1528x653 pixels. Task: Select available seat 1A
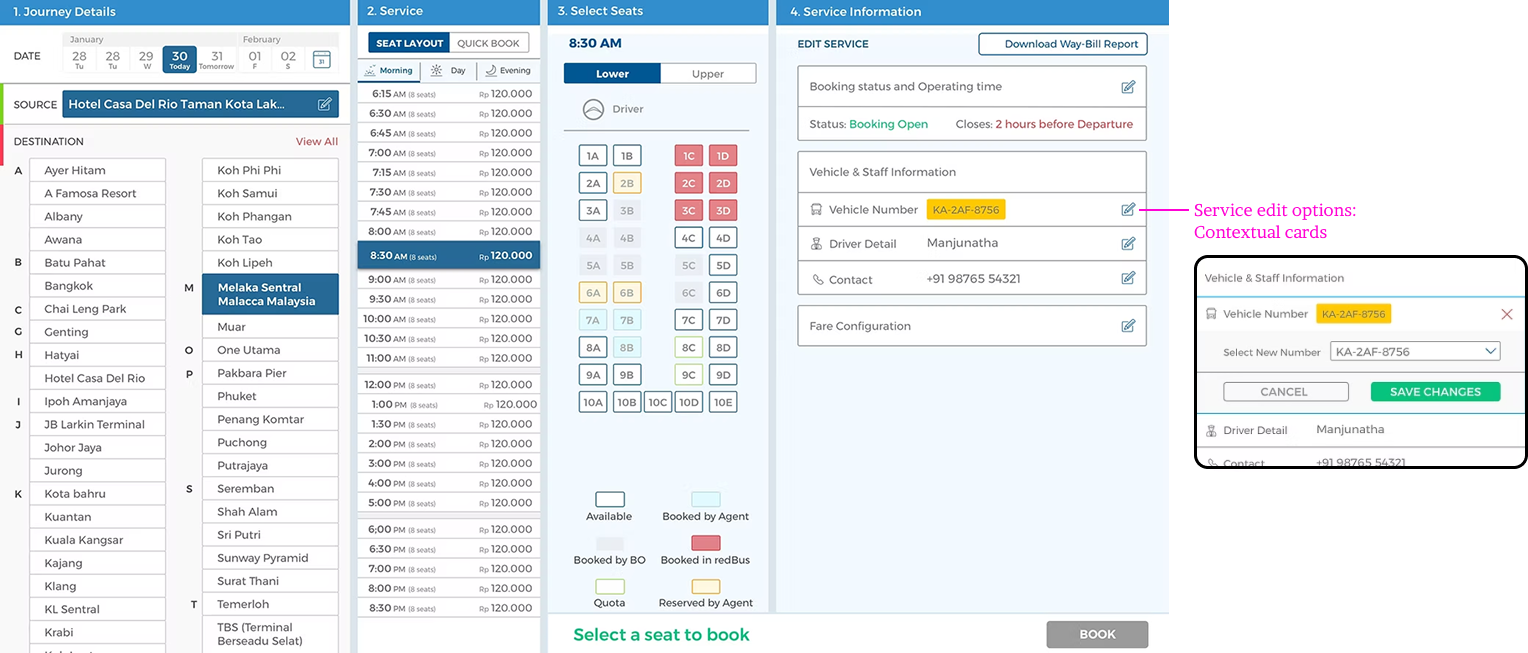[x=592, y=156]
